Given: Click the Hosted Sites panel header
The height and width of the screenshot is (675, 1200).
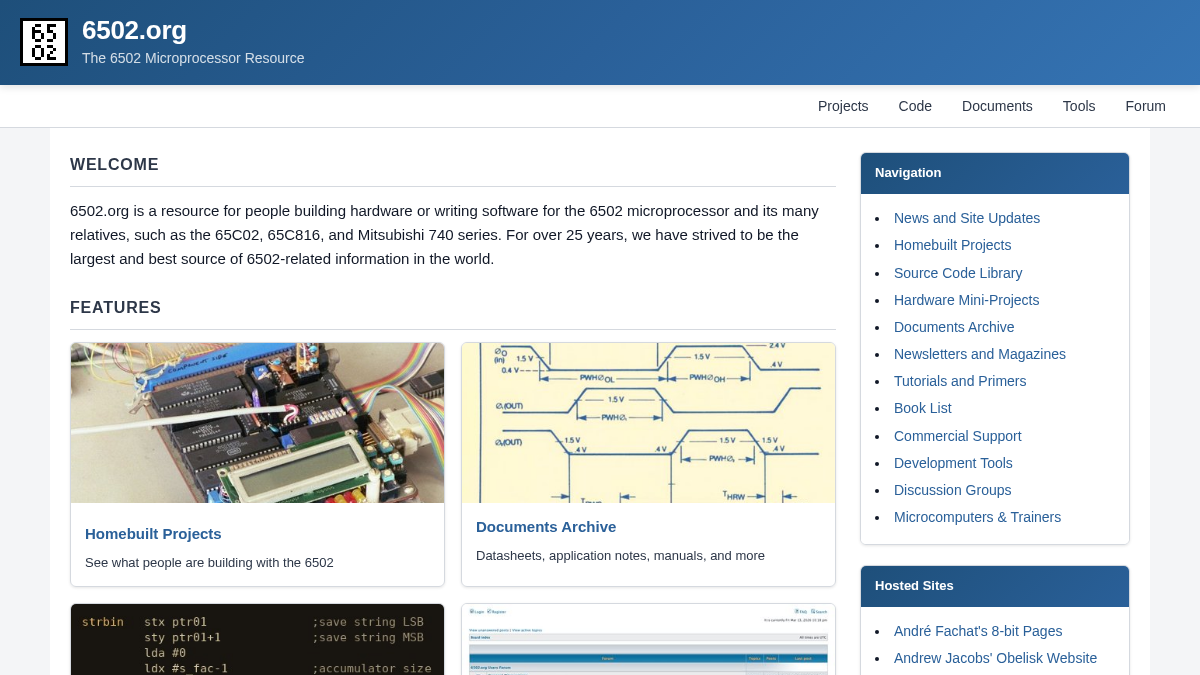Looking at the screenshot, I should 995,586.
